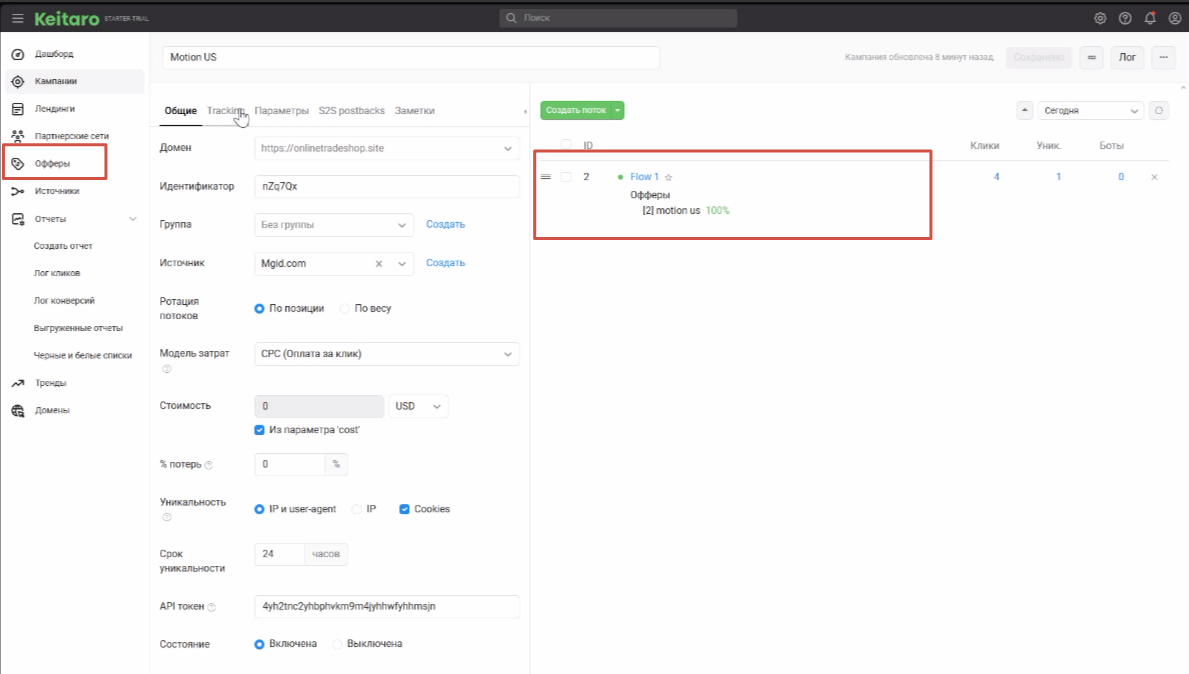This screenshot has height=674, width=1189.
Task: Delete Flow 1 with the X icon
Action: click(1154, 177)
